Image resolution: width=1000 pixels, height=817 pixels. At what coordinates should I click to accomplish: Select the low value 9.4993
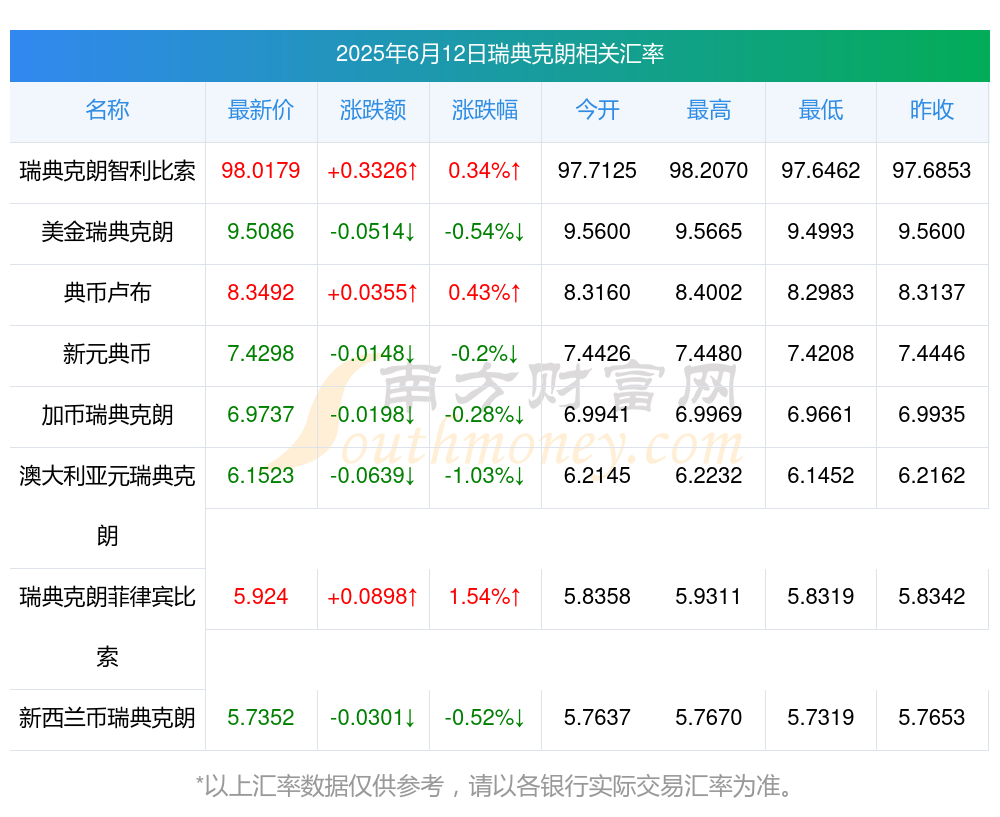pos(821,232)
